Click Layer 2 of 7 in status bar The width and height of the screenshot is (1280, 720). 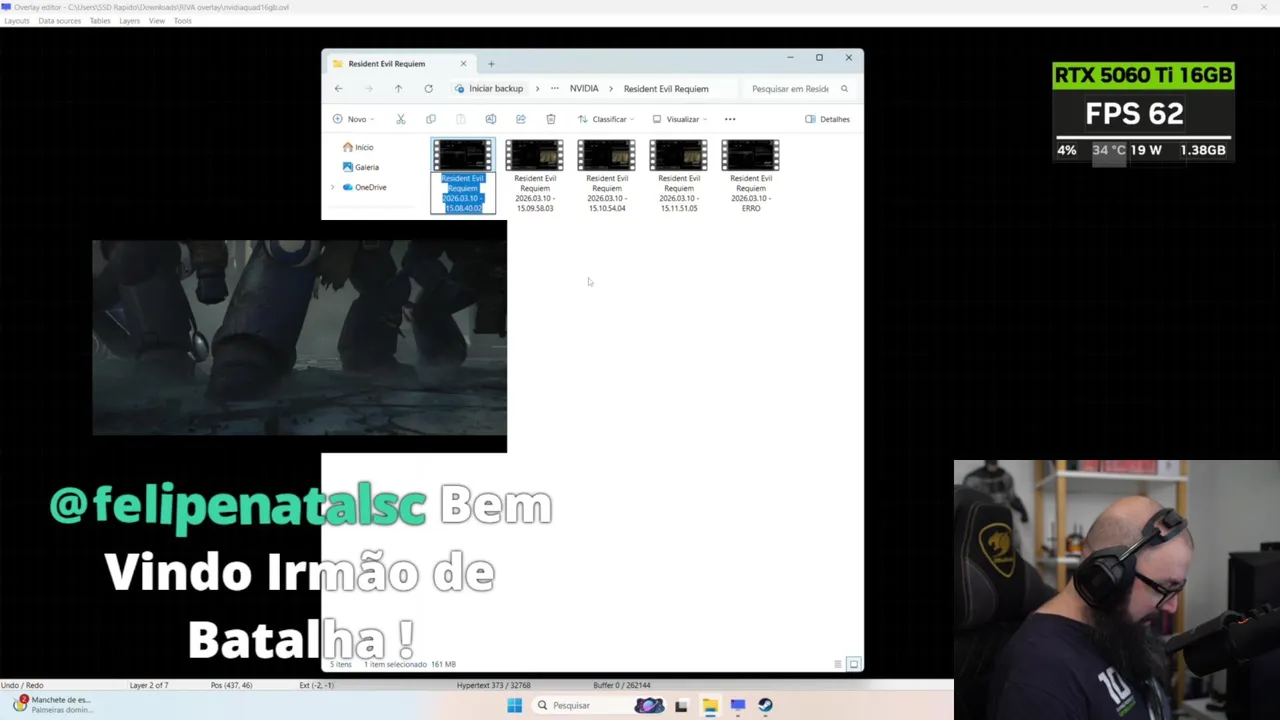pyautogui.click(x=149, y=685)
